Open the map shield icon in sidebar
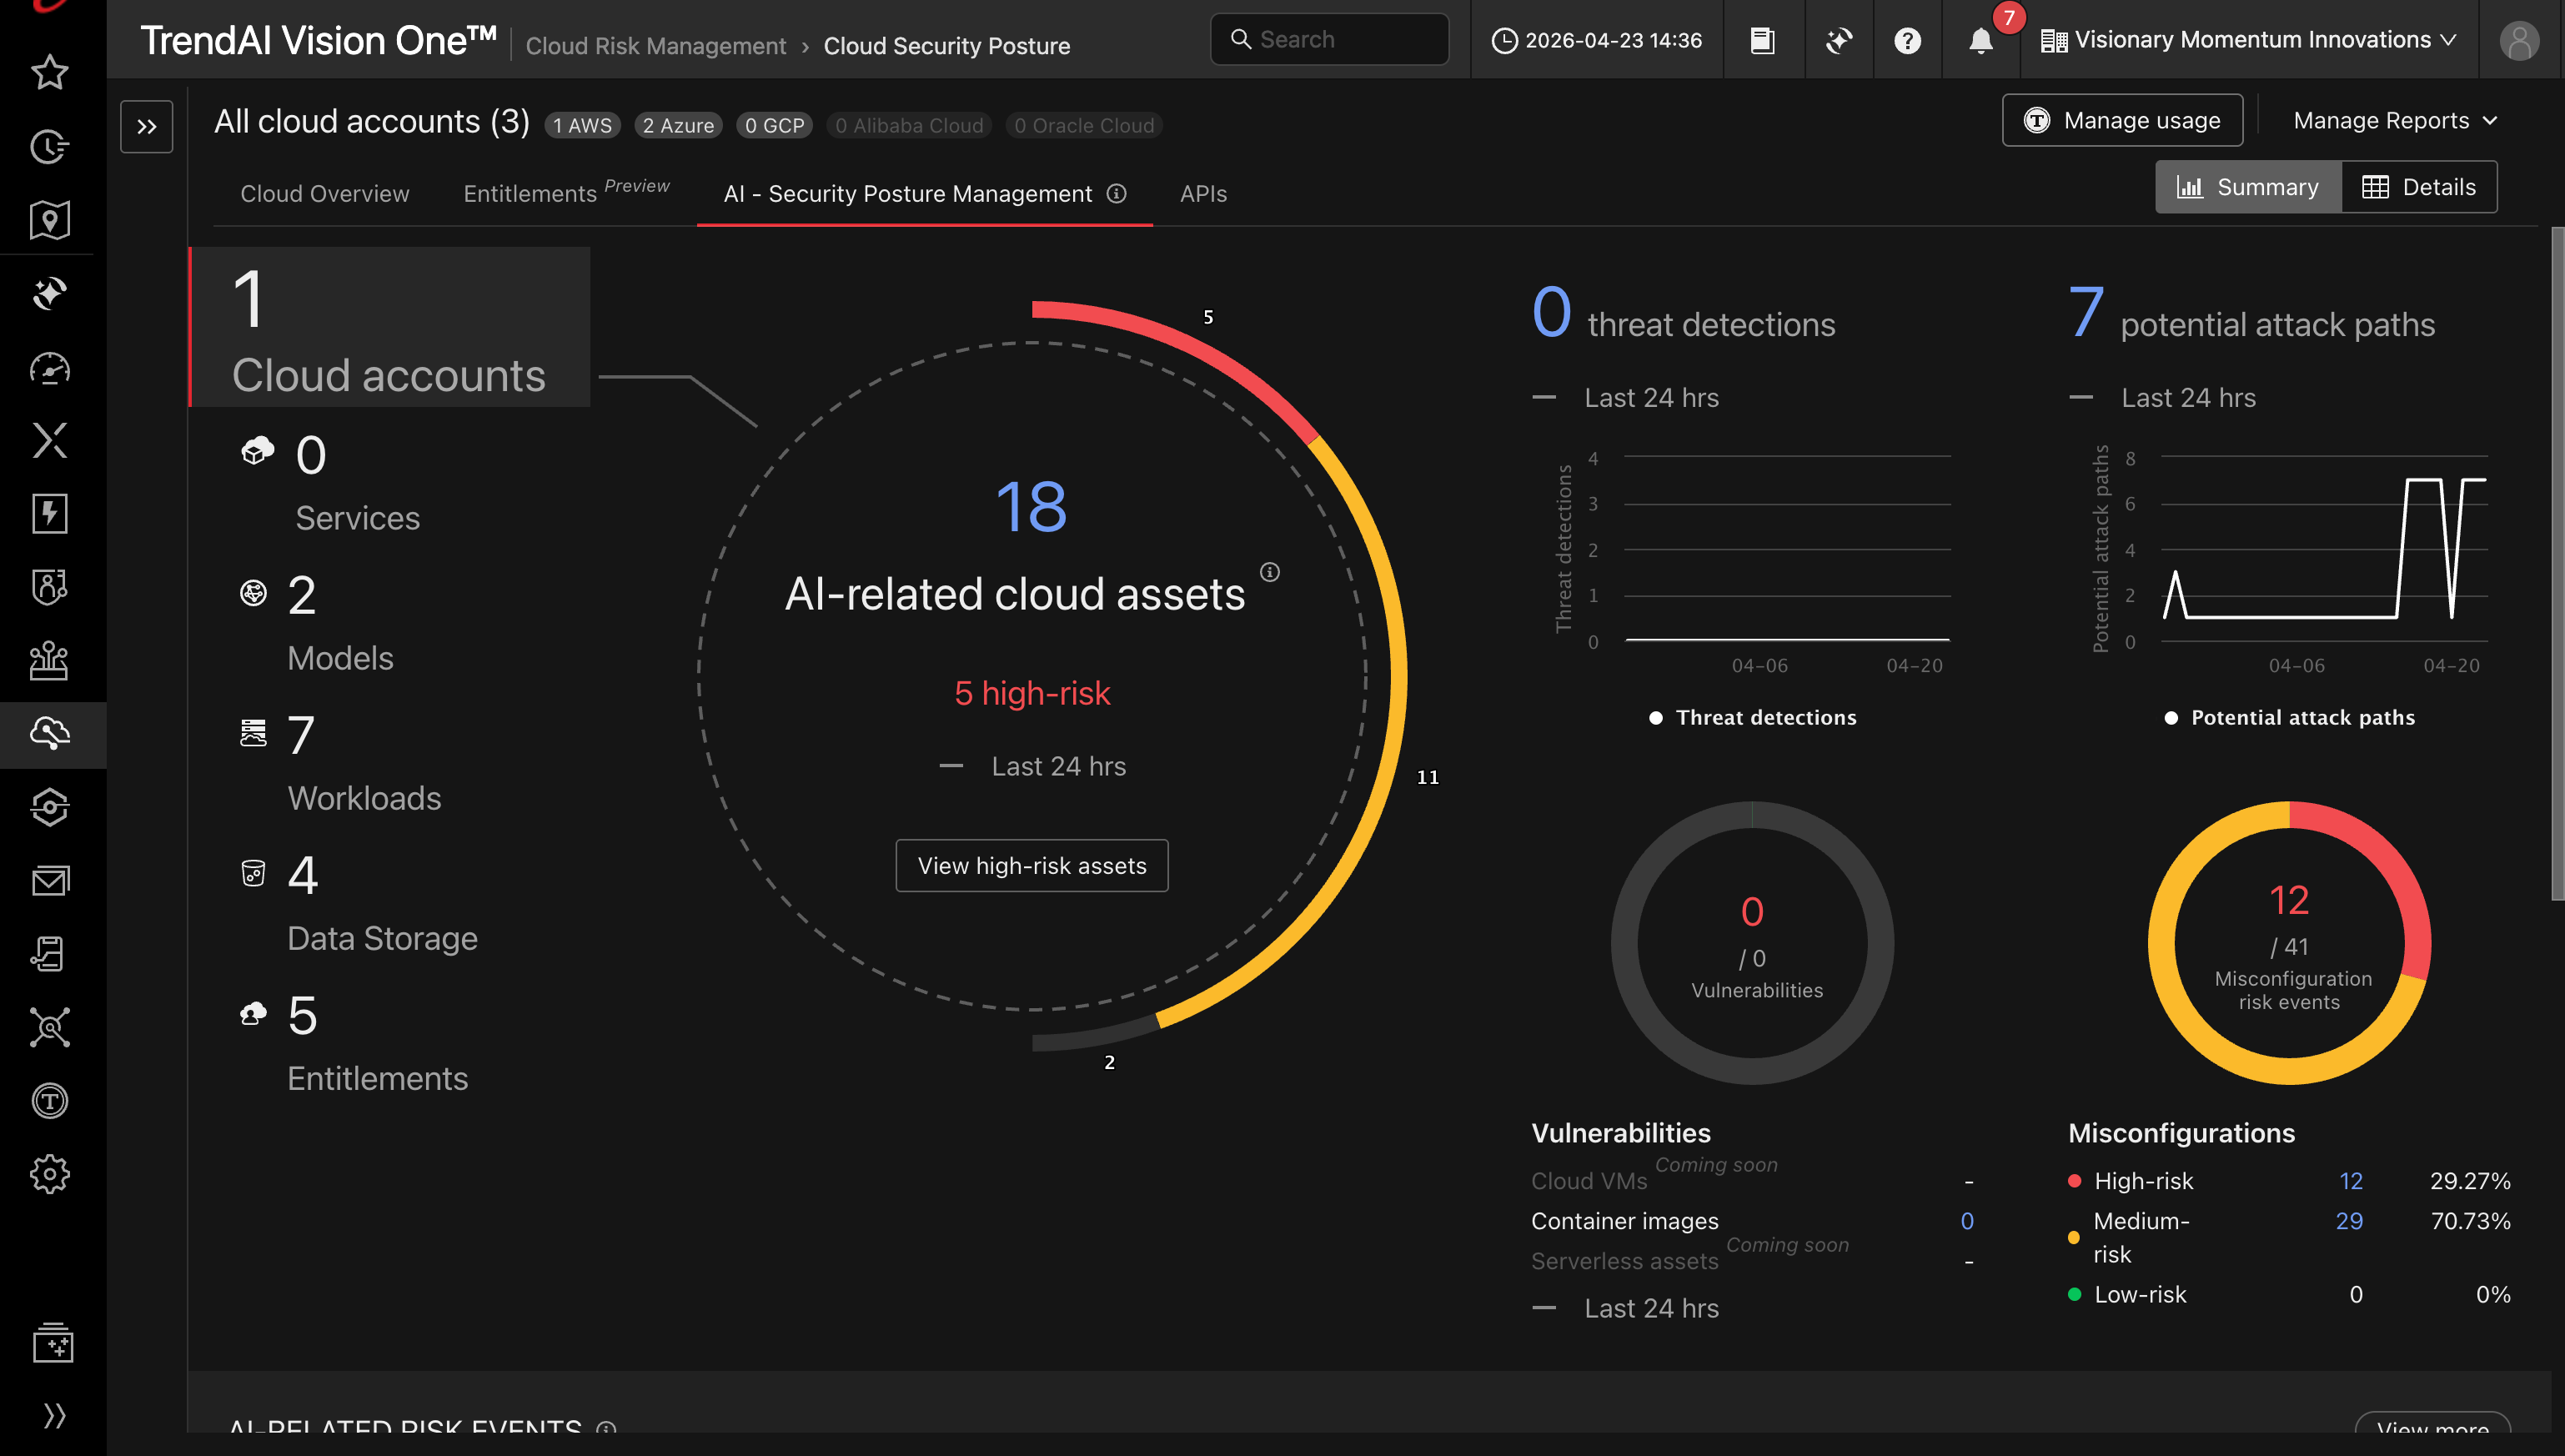 click(50, 220)
